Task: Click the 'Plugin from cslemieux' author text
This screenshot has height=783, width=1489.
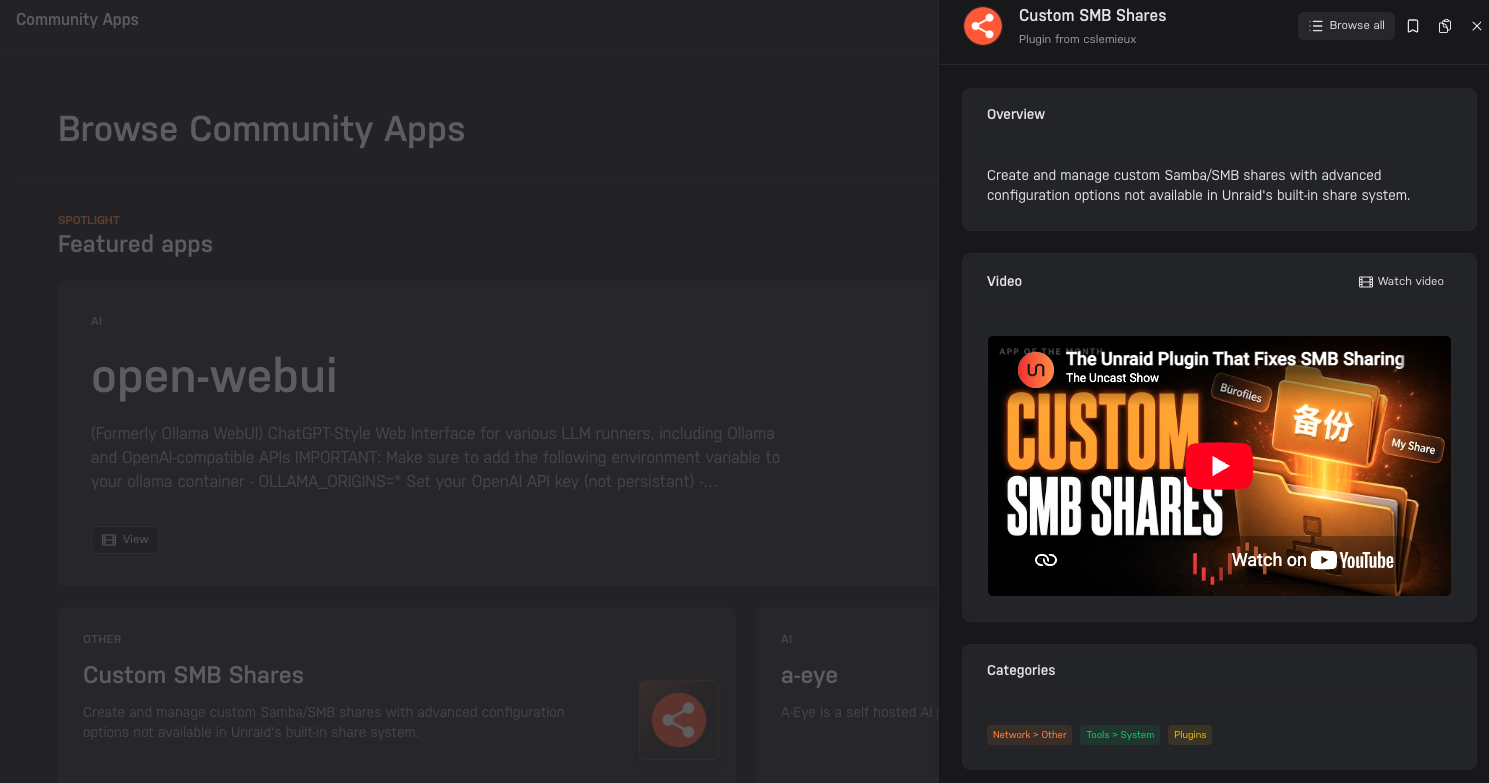Action: (x=1077, y=39)
